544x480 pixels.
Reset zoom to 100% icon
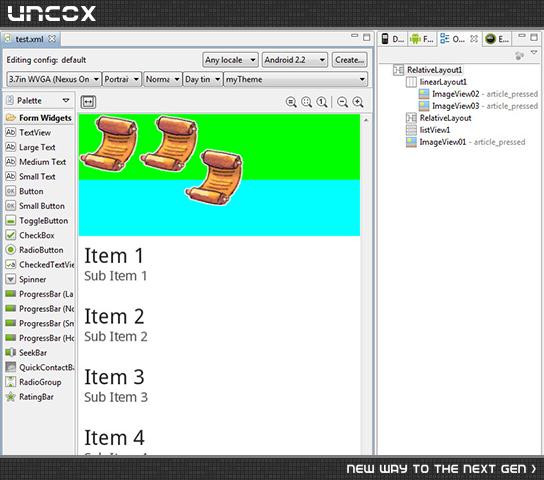(x=322, y=102)
